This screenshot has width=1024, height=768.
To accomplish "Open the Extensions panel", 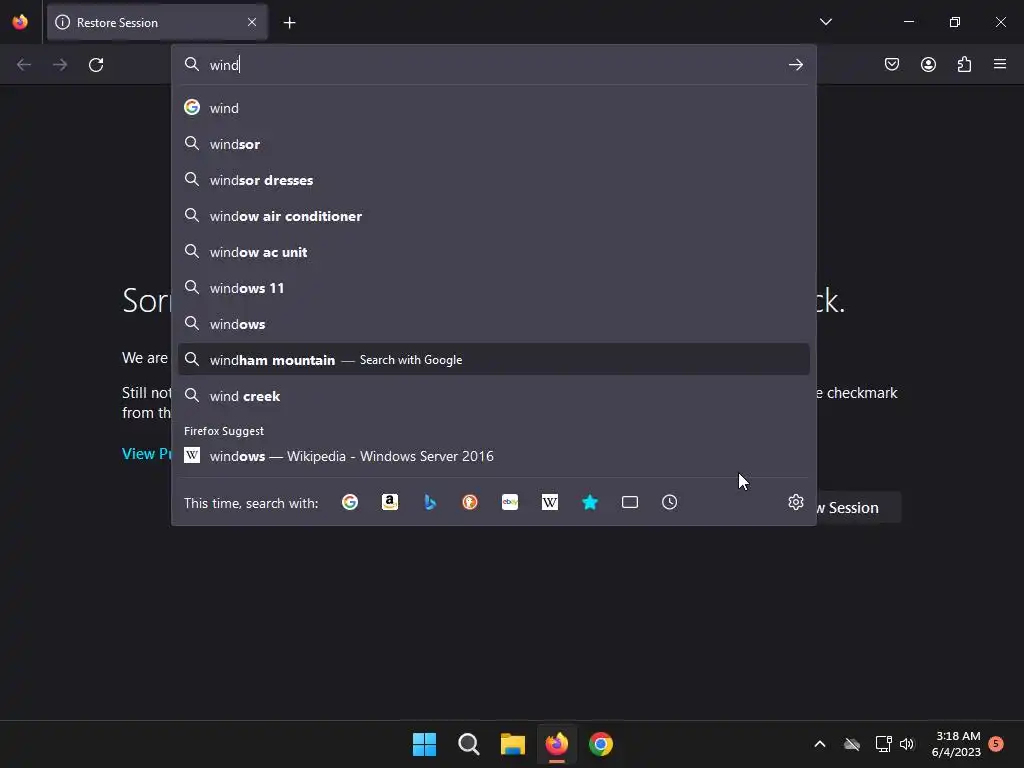I will [x=964, y=64].
